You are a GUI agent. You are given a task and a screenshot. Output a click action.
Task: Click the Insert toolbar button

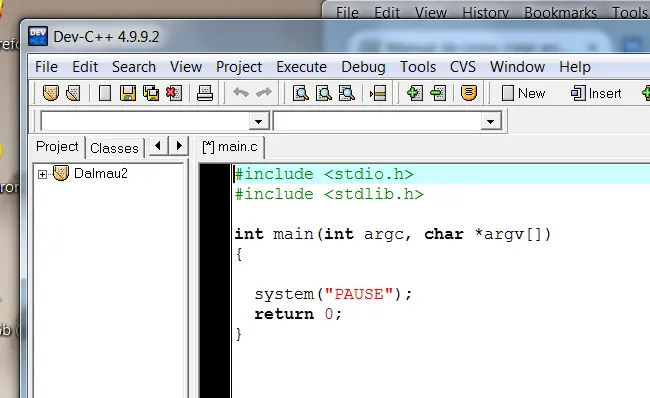point(596,93)
